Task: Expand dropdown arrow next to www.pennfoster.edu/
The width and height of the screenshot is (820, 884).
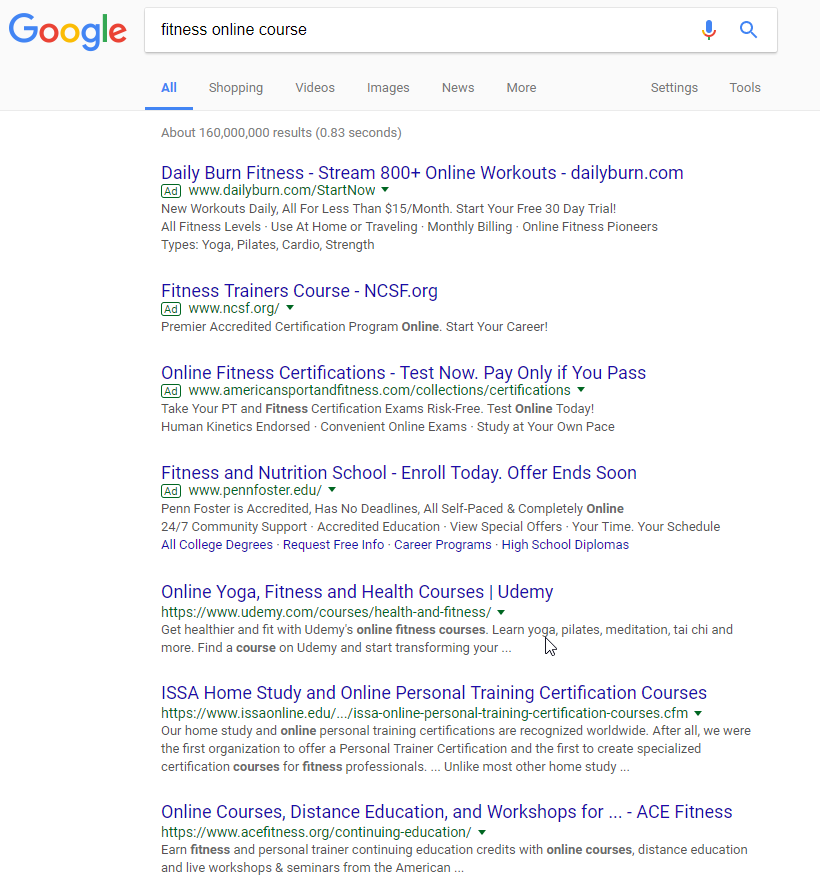Action: pos(332,489)
